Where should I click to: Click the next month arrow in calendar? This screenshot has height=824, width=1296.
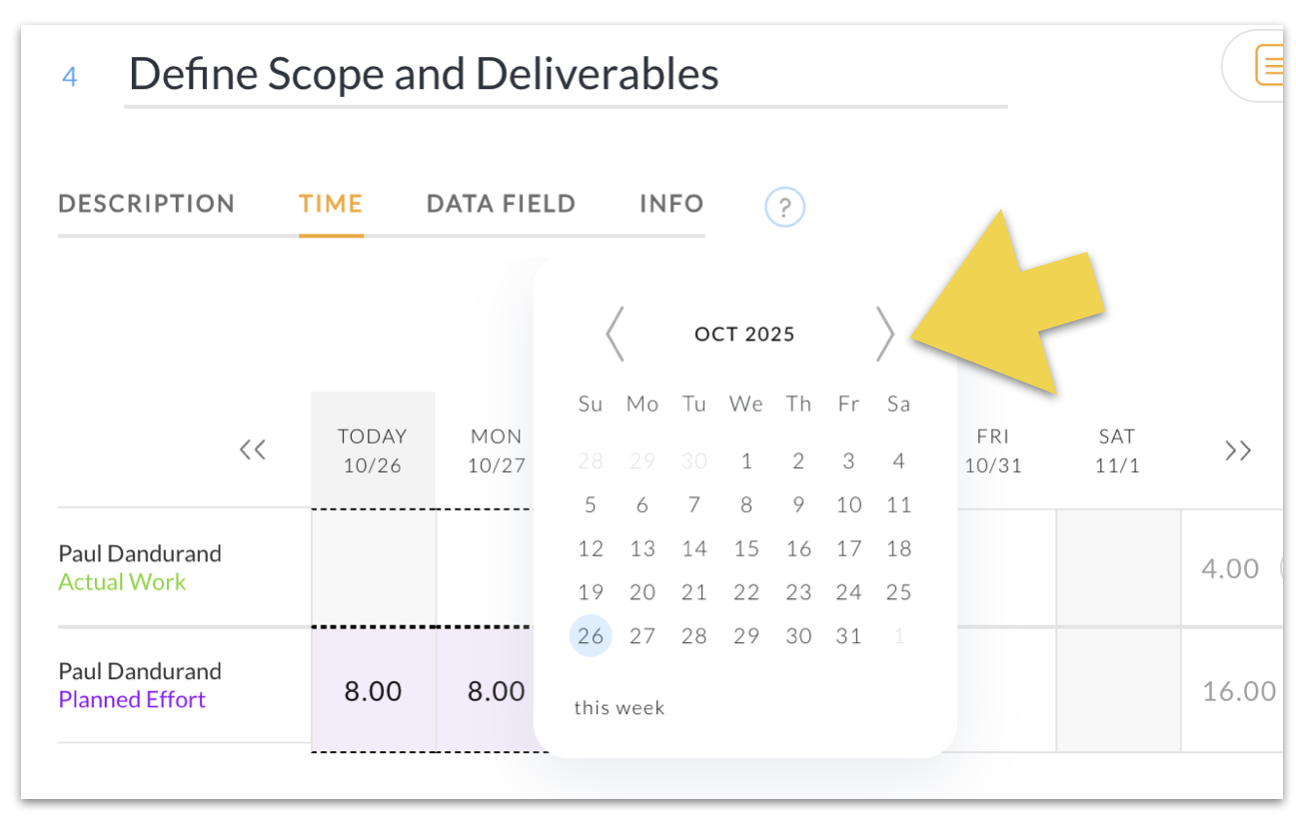(x=884, y=334)
